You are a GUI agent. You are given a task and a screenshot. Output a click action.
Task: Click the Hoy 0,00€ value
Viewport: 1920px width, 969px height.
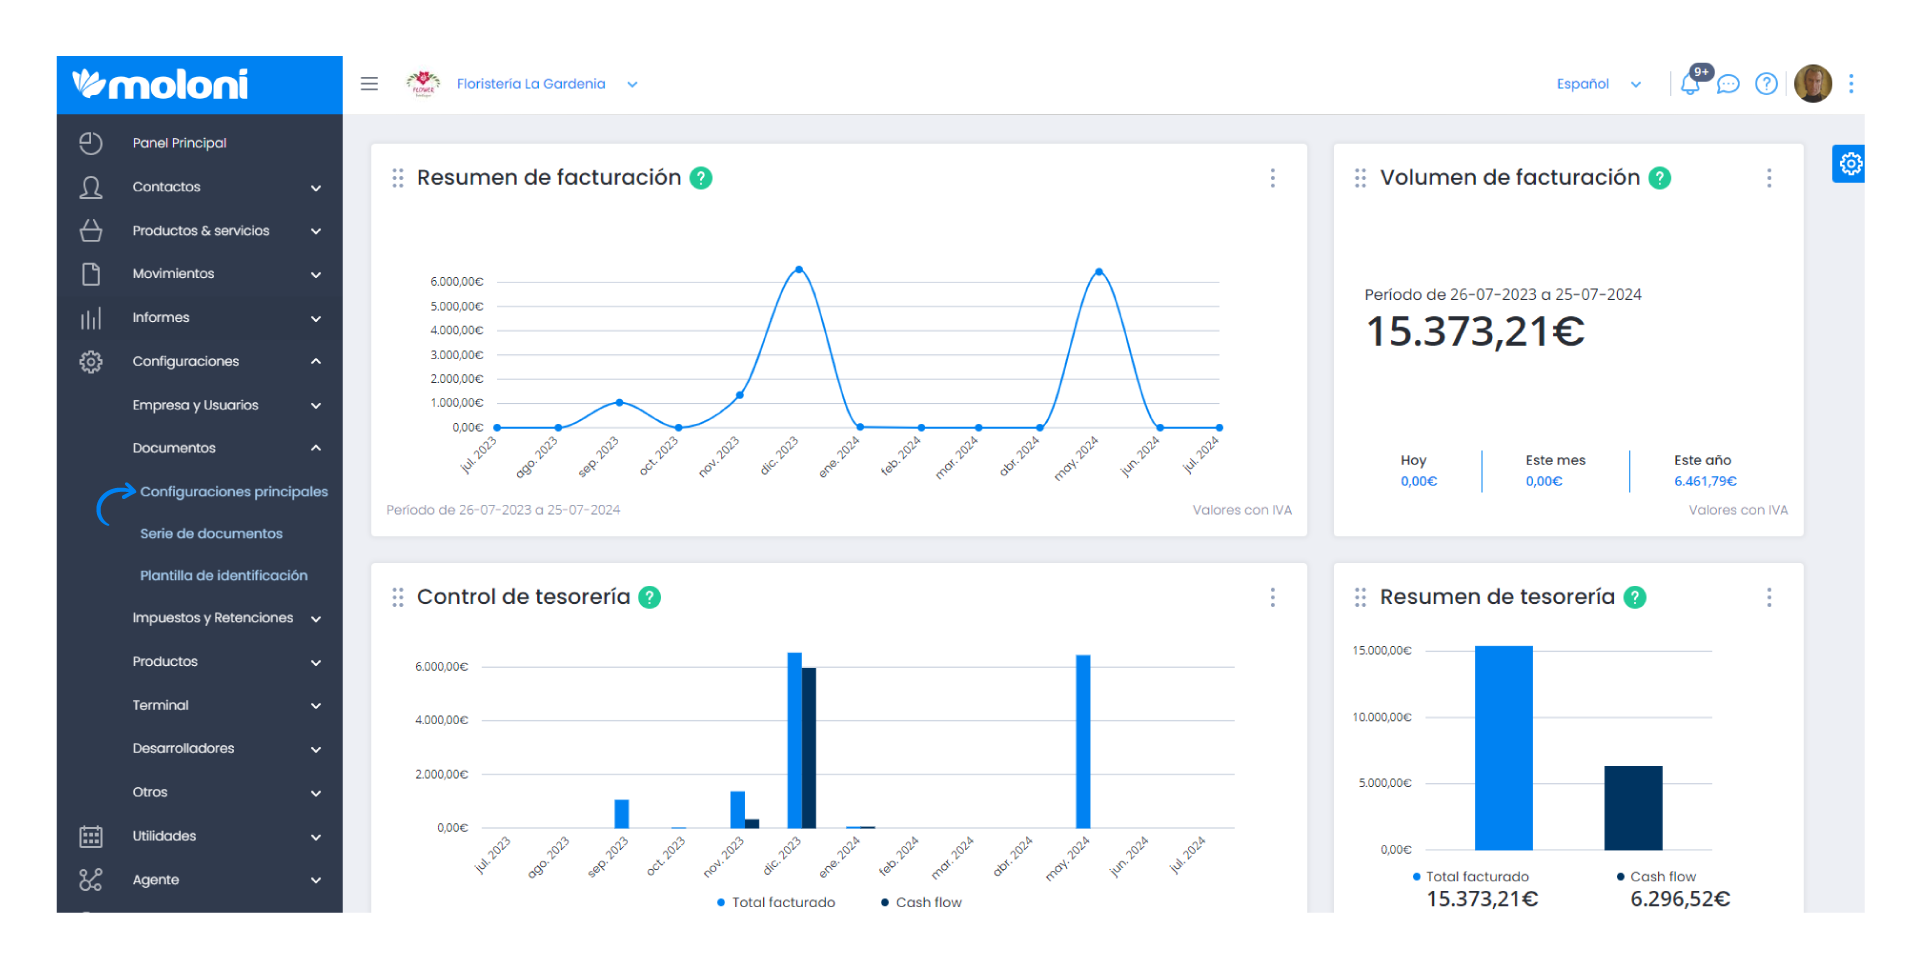click(x=1418, y=481)
